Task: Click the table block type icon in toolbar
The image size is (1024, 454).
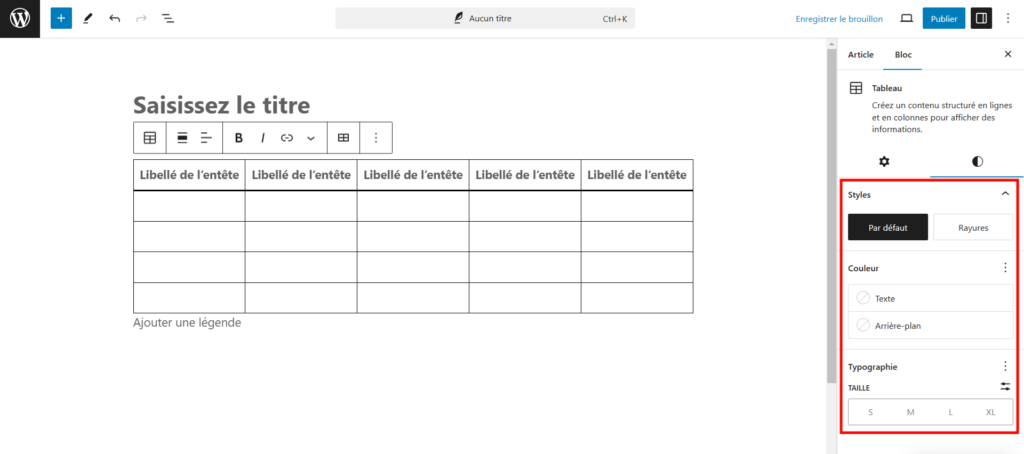Action: 150,138
